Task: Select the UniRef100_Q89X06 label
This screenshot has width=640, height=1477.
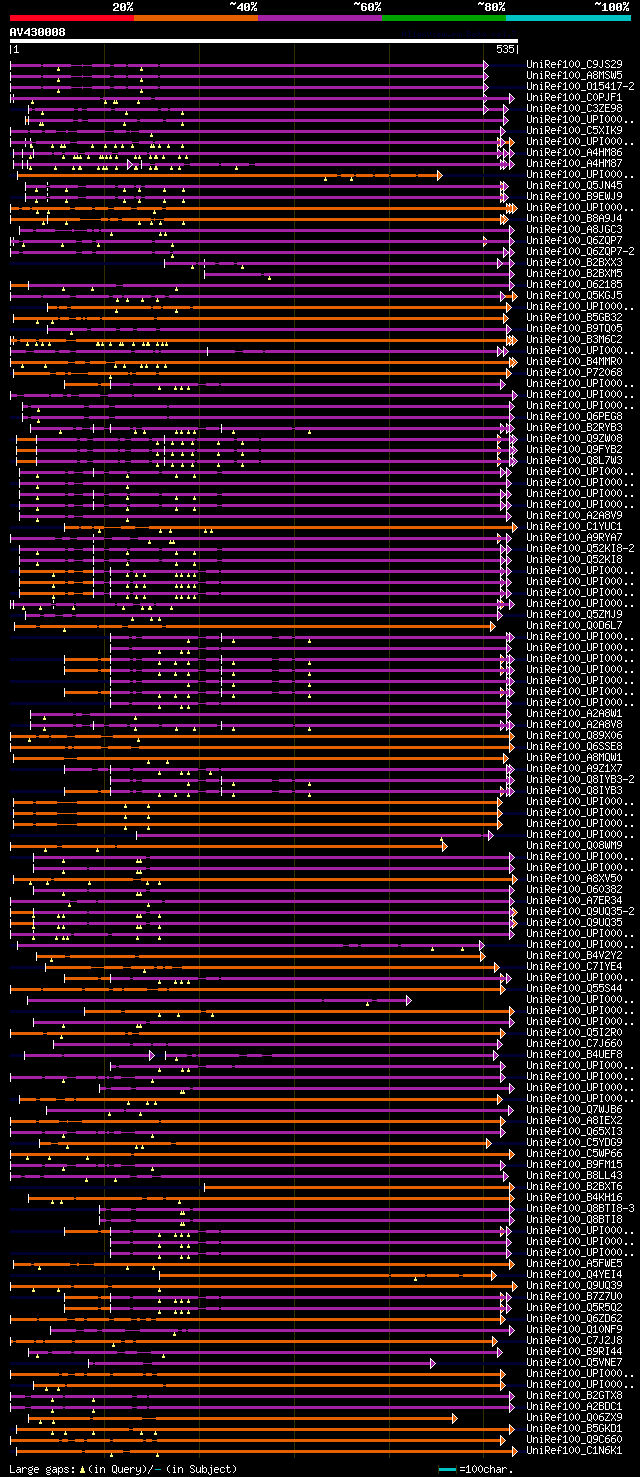Action: [574, 735]
